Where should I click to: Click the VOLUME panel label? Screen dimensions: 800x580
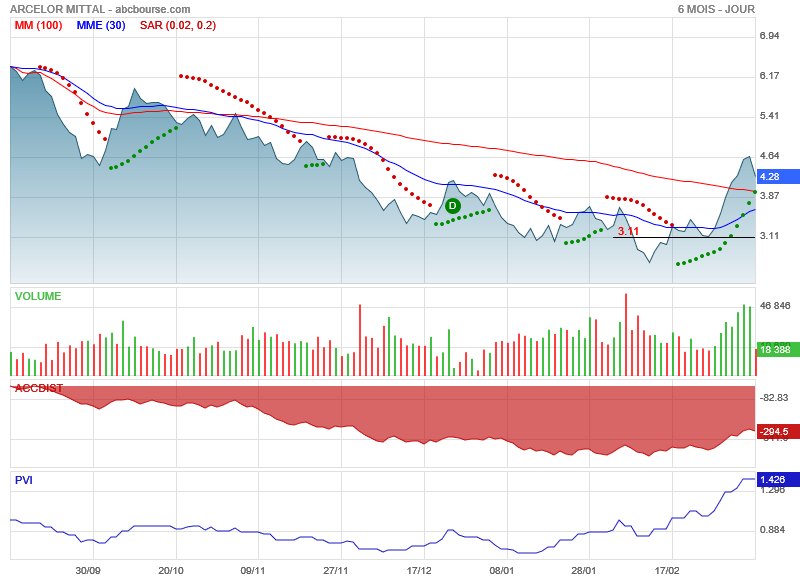click(x=38, y=296)
